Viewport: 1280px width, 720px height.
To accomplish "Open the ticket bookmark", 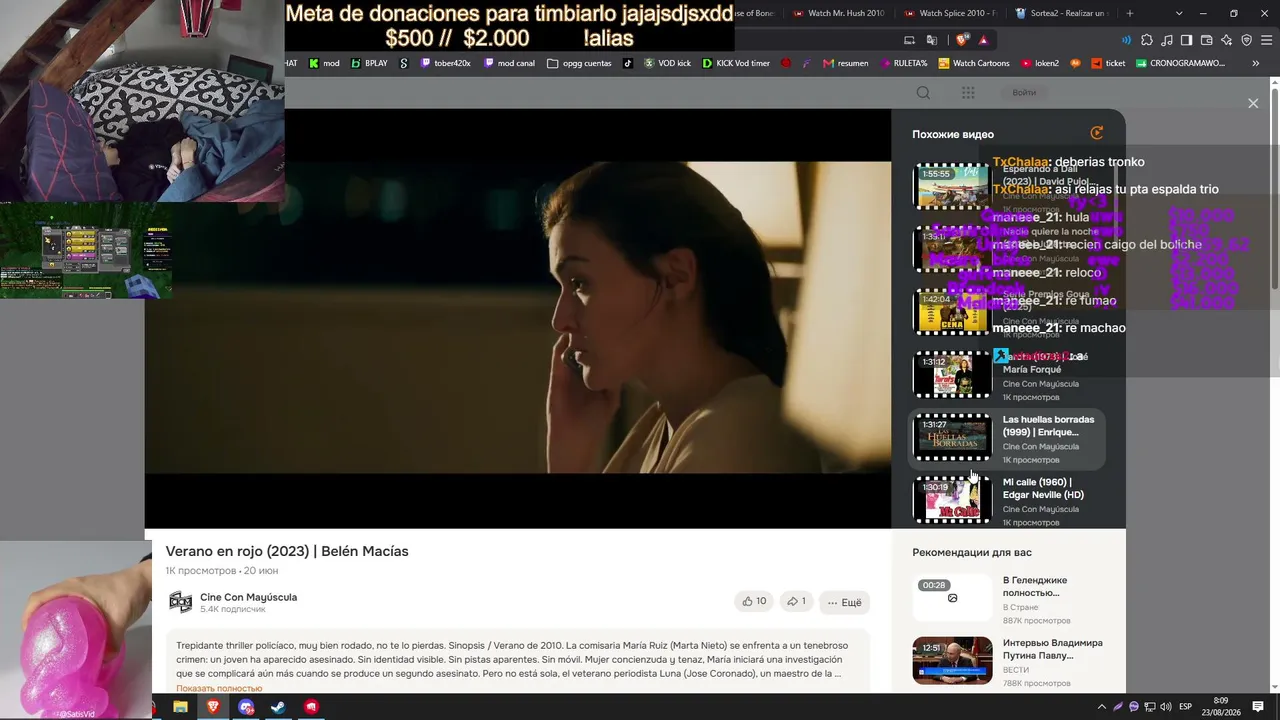I will [x=1107, y=63].
